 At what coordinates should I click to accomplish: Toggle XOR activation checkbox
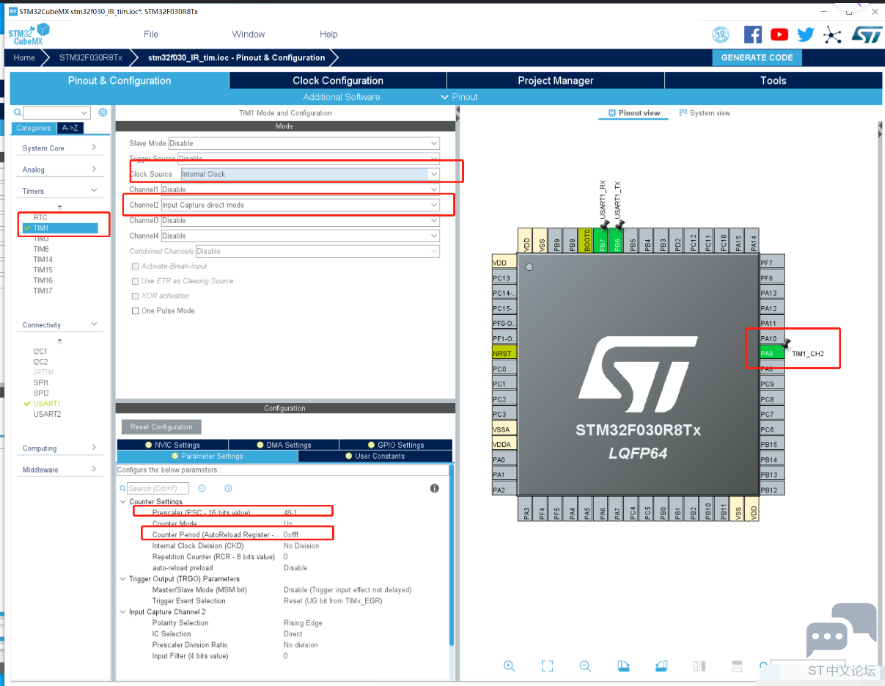coord(135,296)
